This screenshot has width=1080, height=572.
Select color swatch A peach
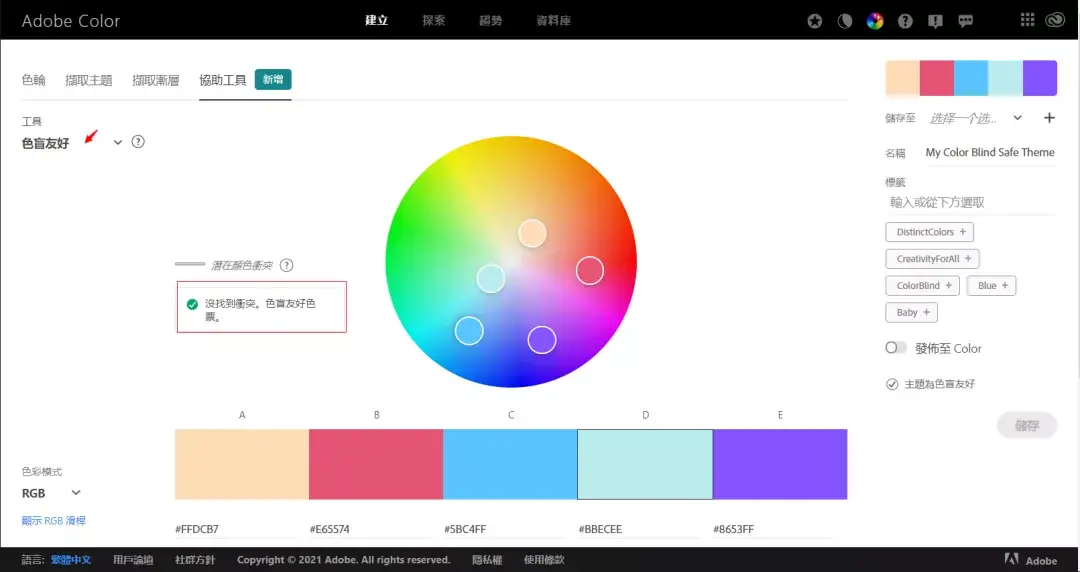(x=242, y=464)
